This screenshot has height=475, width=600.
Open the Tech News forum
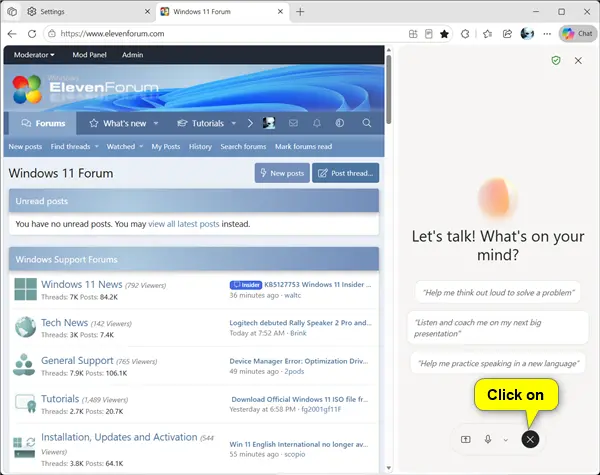click(x=64, y=323)
